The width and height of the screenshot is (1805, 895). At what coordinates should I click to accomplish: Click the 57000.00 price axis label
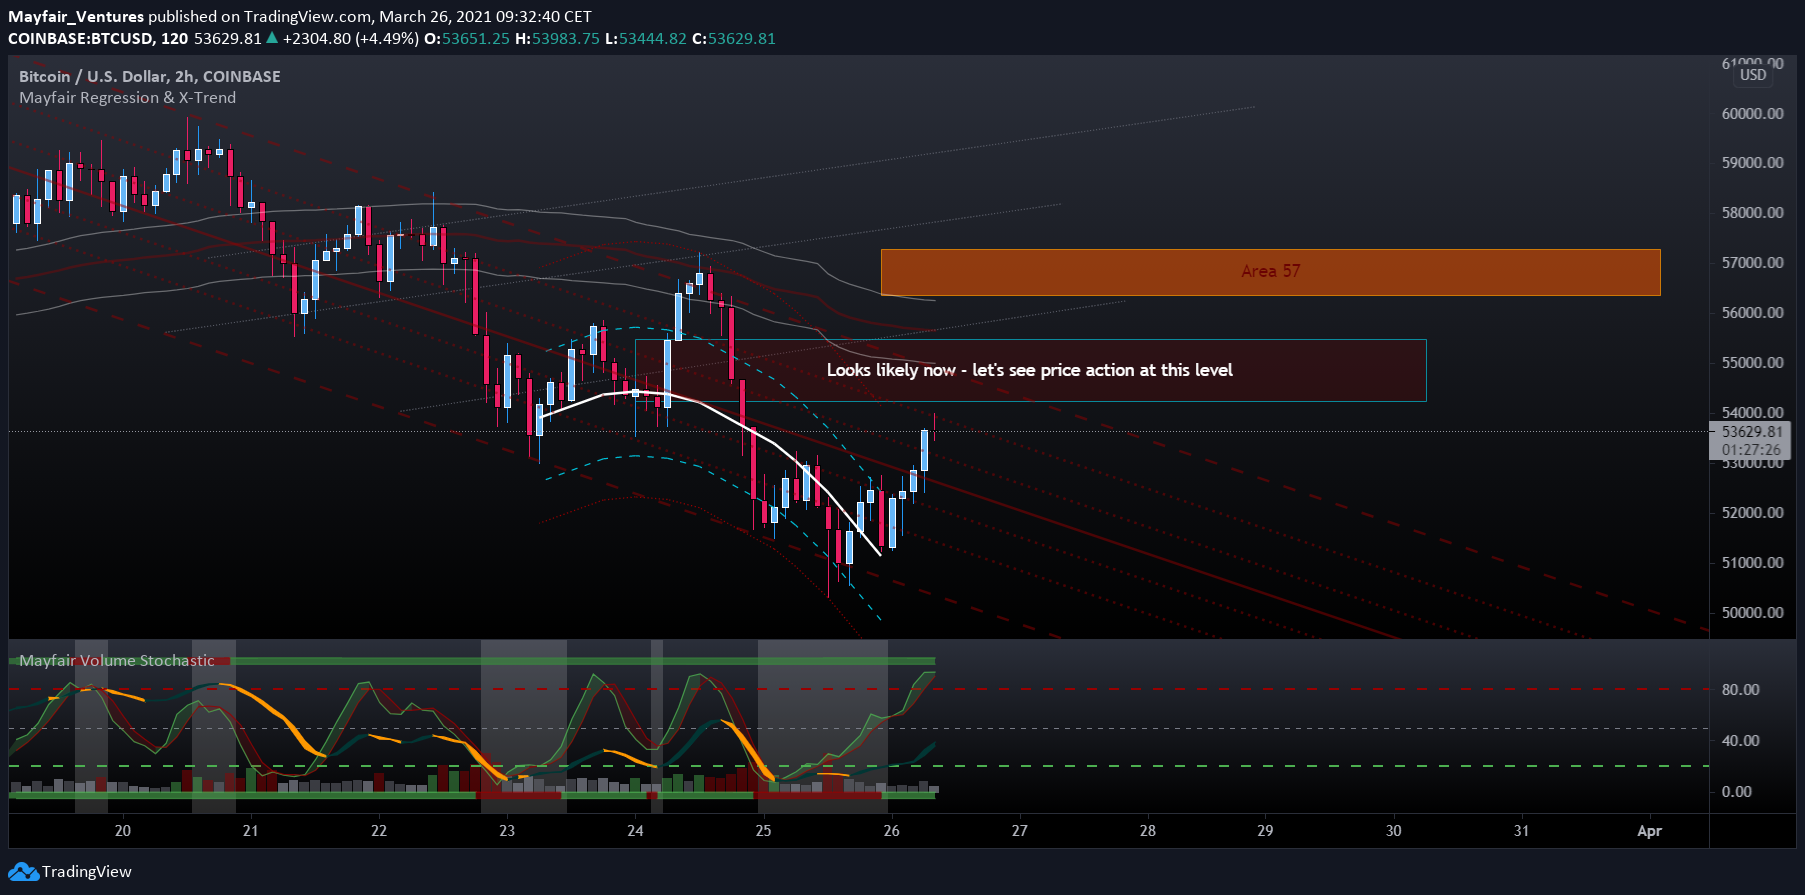[x=1752, y=263]
